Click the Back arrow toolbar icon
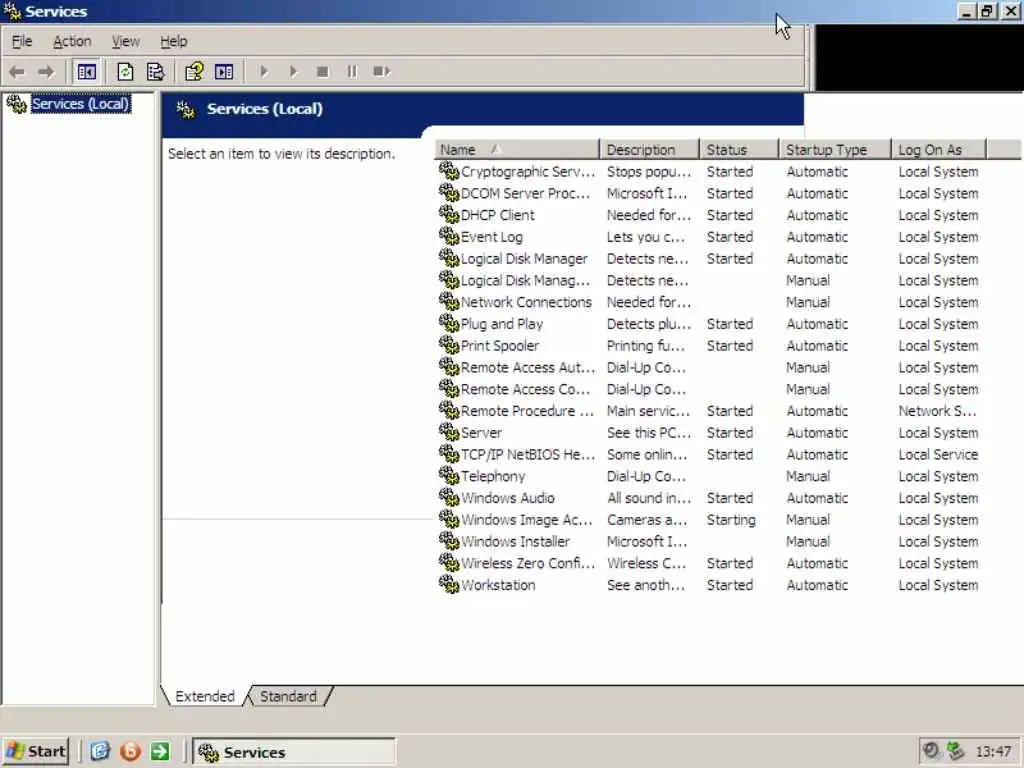The image size is (1024, 768). tap(17, 71)
